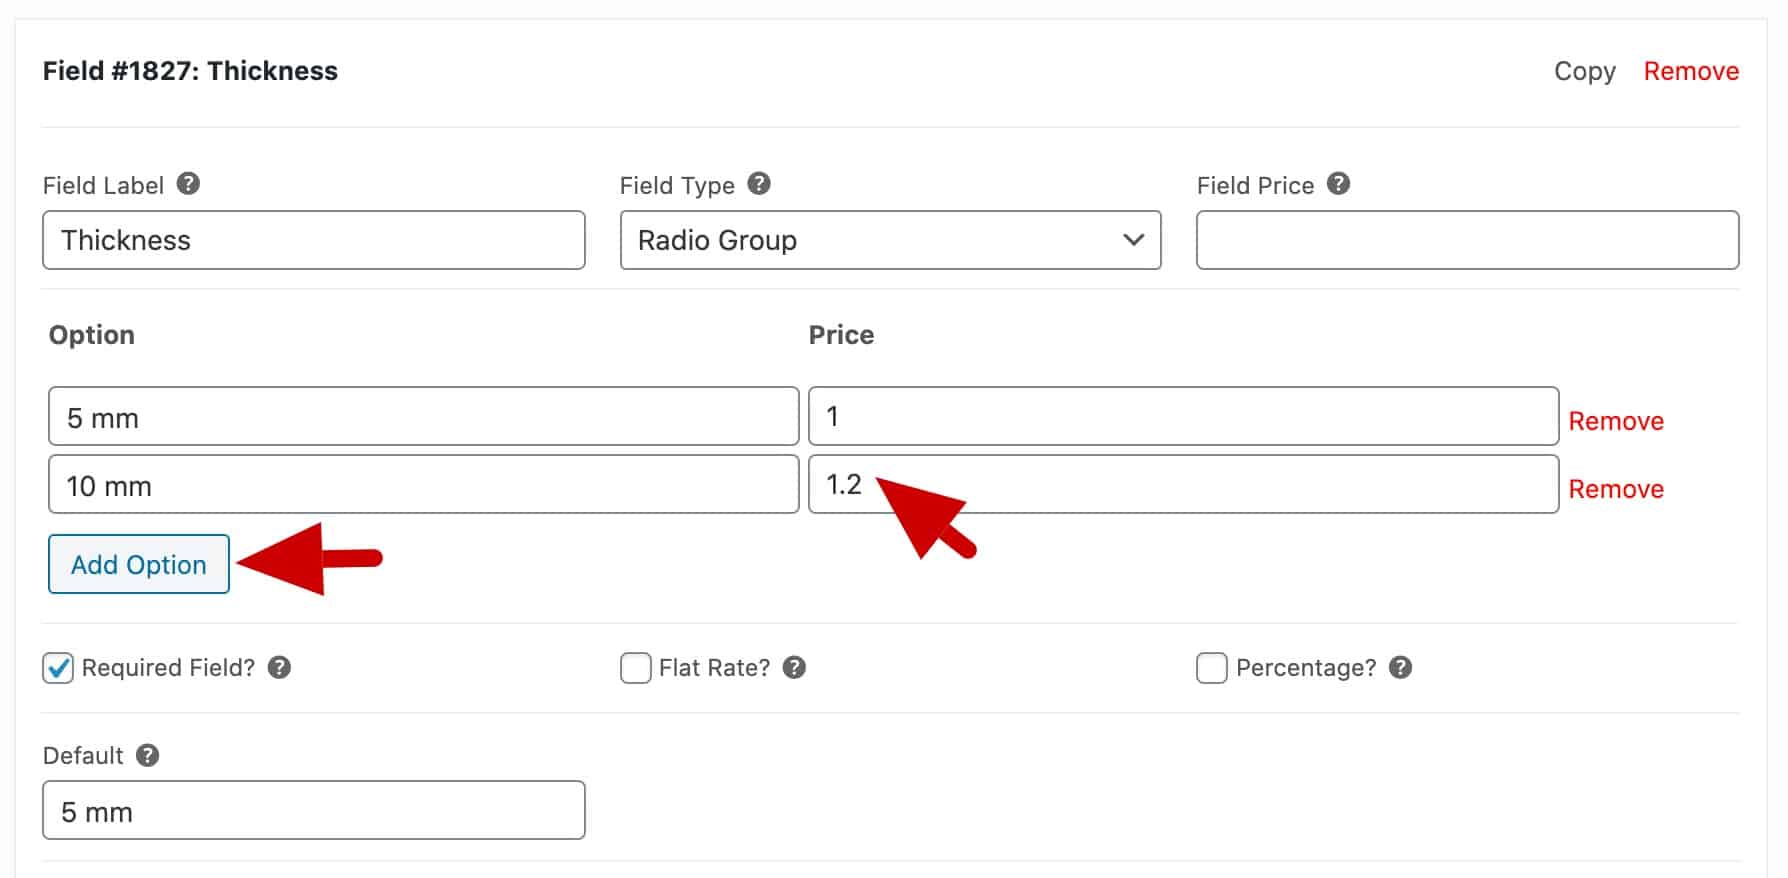The image size is (1788, 878).
Task: Uncheck the Required Field checkbox
Action: [x=58, y=668]
